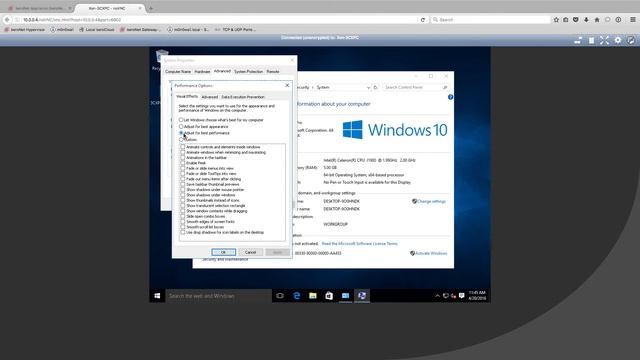Viewport: 640px width, 360px height.
Task: Select Let Windows choose what's best radio
Action: click(181, 120)
